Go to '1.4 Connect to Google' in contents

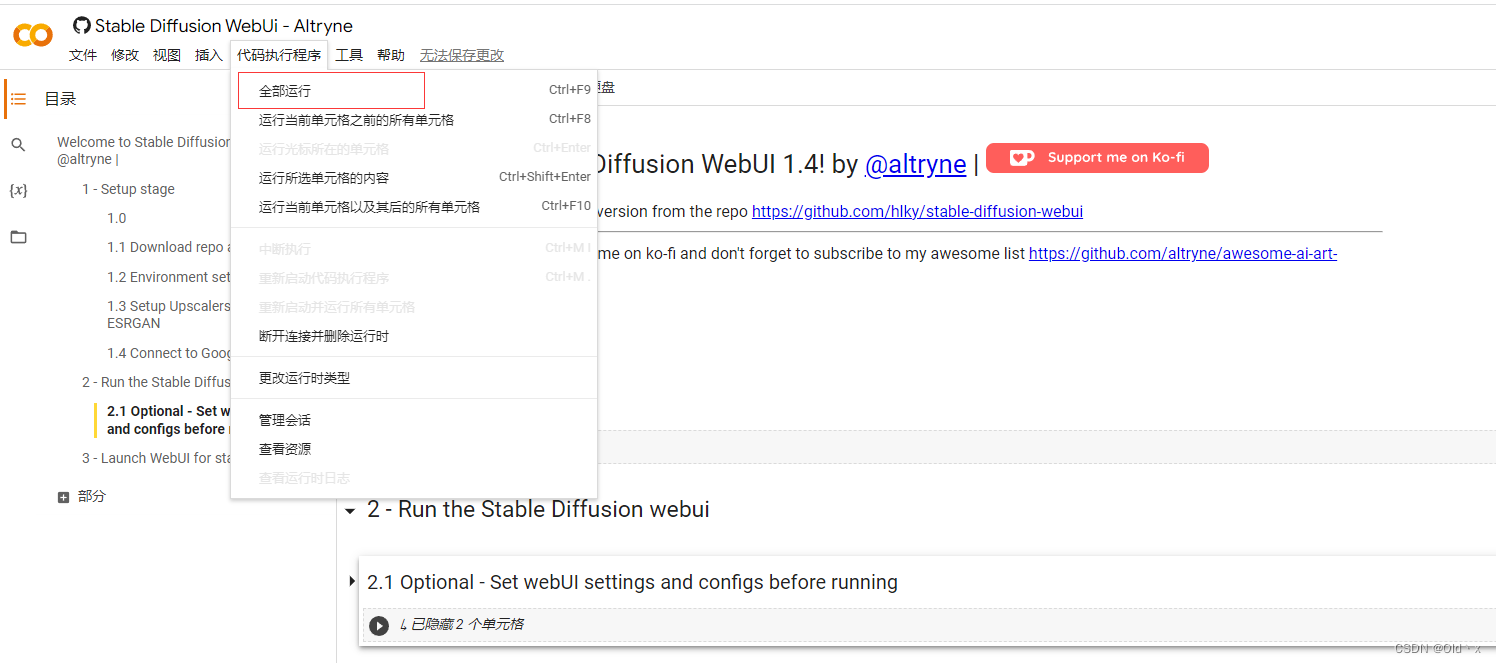168,353
